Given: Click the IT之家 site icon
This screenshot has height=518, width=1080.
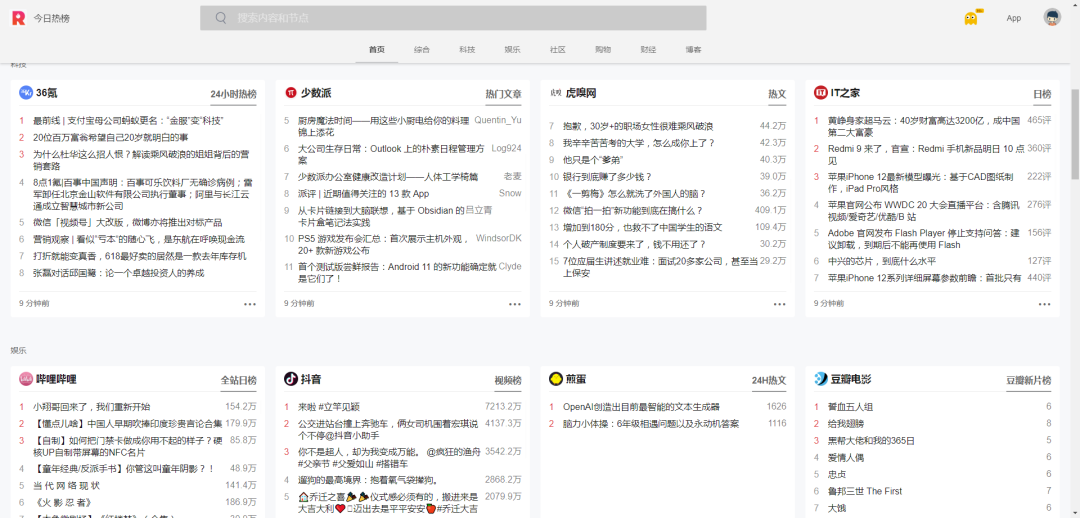Looking at the screenshot, I should tap(820, 93).
